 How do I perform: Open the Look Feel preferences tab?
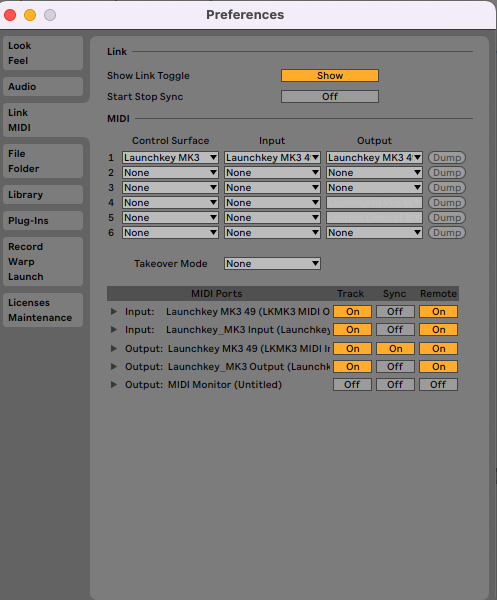[43, 53]
